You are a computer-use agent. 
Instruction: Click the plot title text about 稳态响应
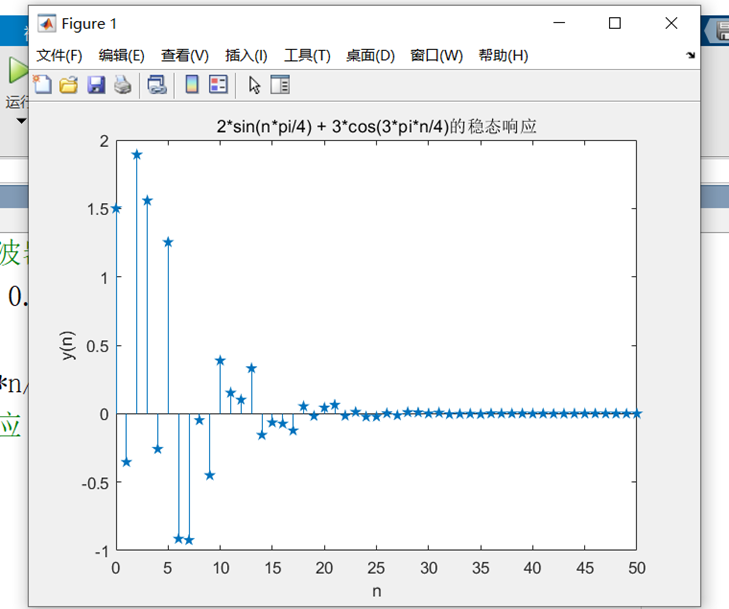[376, 126]
